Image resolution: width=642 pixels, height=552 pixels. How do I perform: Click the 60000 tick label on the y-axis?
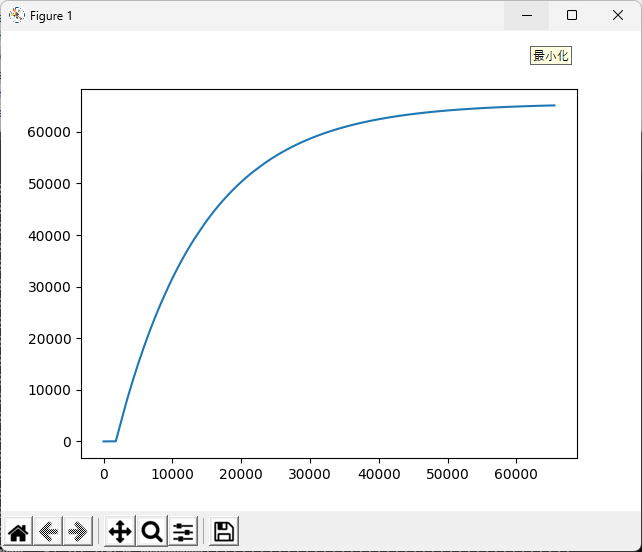[49, 132]
